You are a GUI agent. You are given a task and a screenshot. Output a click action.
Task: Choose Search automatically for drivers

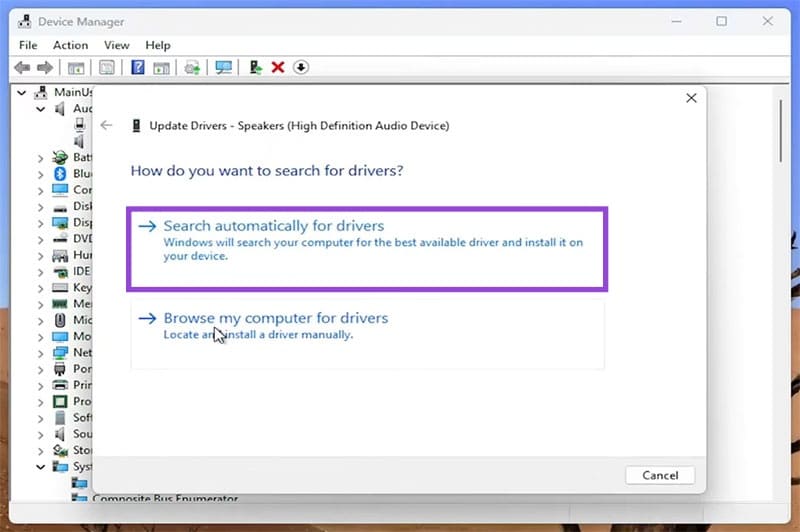tap(273, 227)
